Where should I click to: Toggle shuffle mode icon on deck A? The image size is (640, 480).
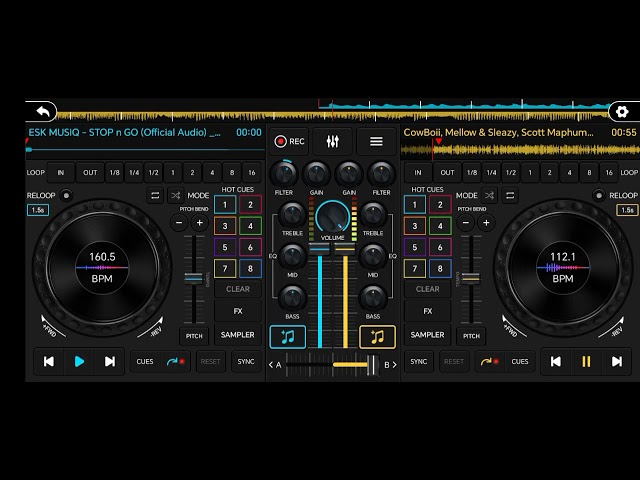(x=176, y=196)
